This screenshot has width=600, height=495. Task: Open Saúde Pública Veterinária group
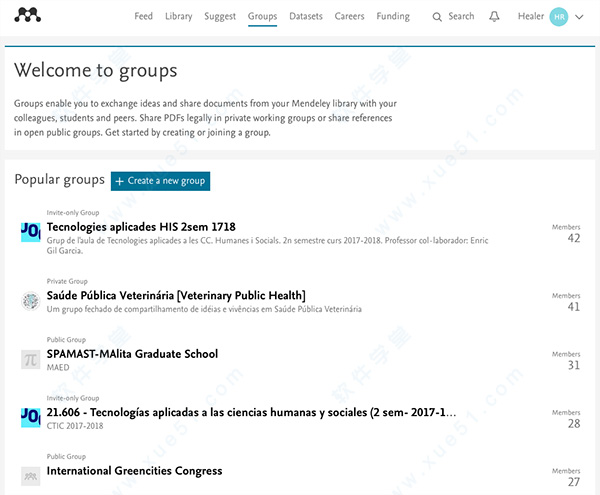tap(176, 295)
